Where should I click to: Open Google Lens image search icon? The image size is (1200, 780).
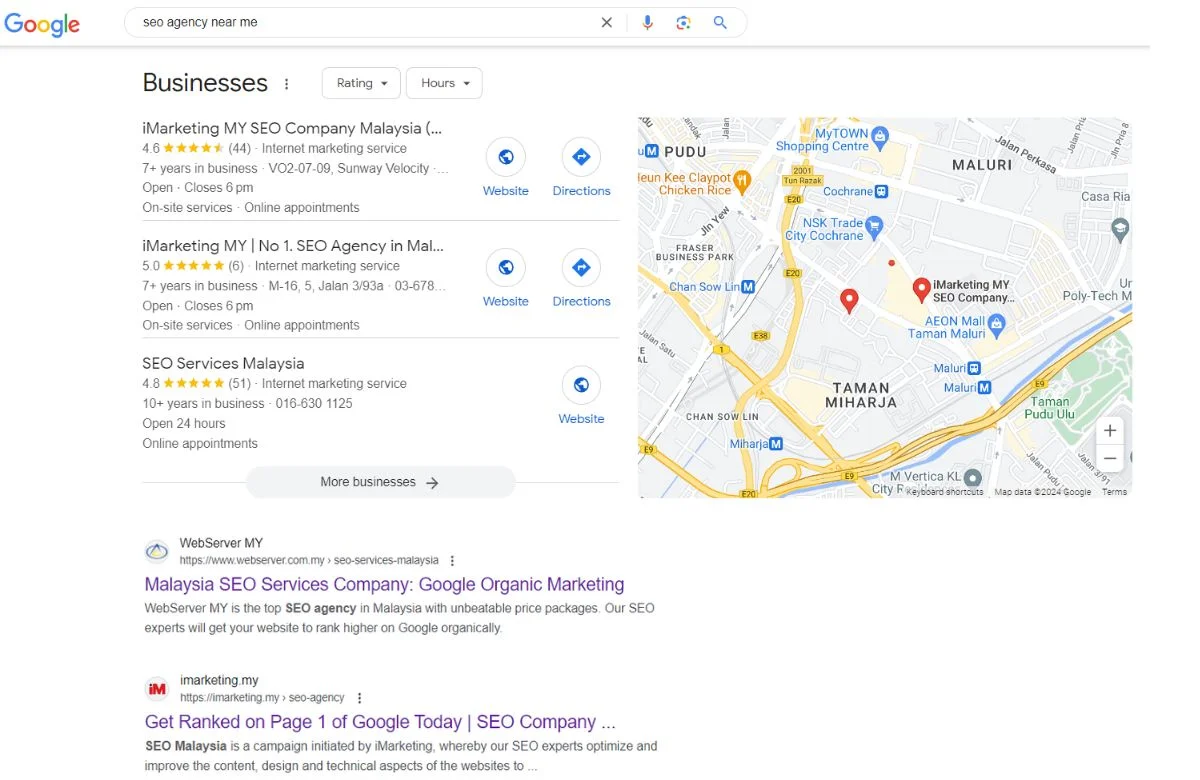683,22
